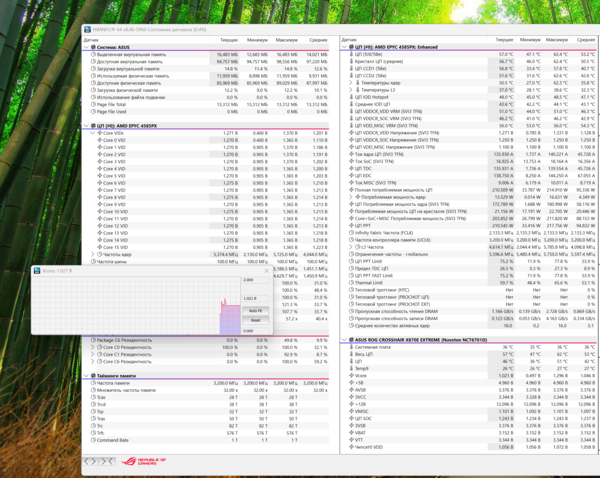Collapse the Тайминги памяти section
This screenshot has height=478, width=600.
pos(86,376)
